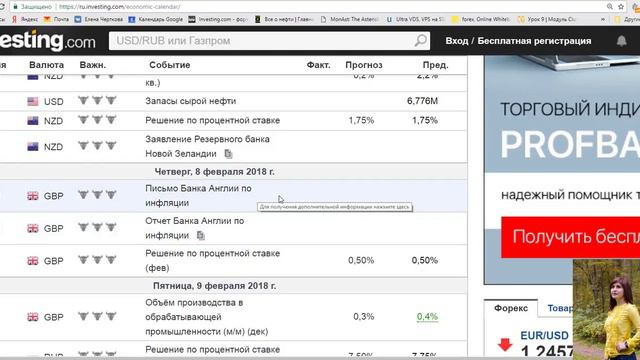The image size is (640, 360).
Task: Click the zoom magnifier icon in address bar
Action: pos(609,7)
